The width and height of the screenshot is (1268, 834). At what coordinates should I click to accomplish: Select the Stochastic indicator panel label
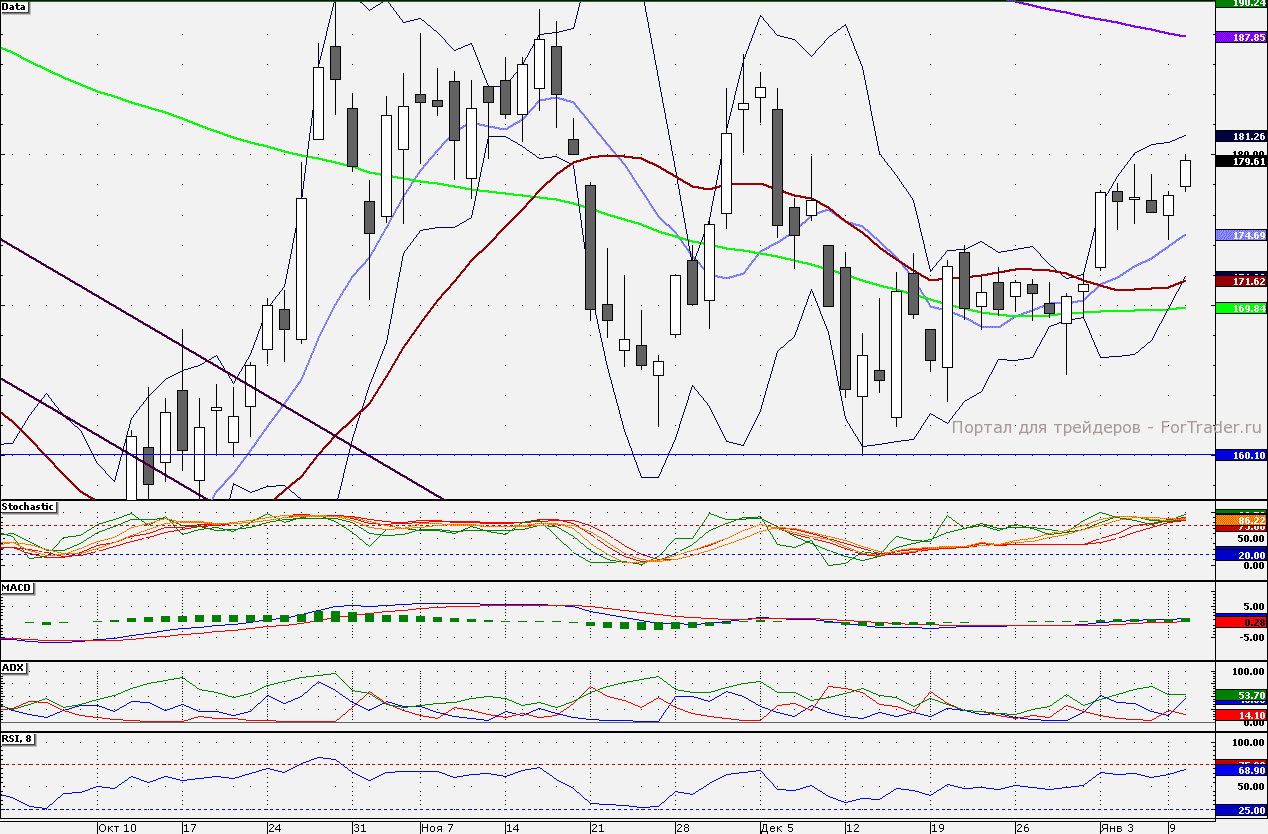coord(28,507)
